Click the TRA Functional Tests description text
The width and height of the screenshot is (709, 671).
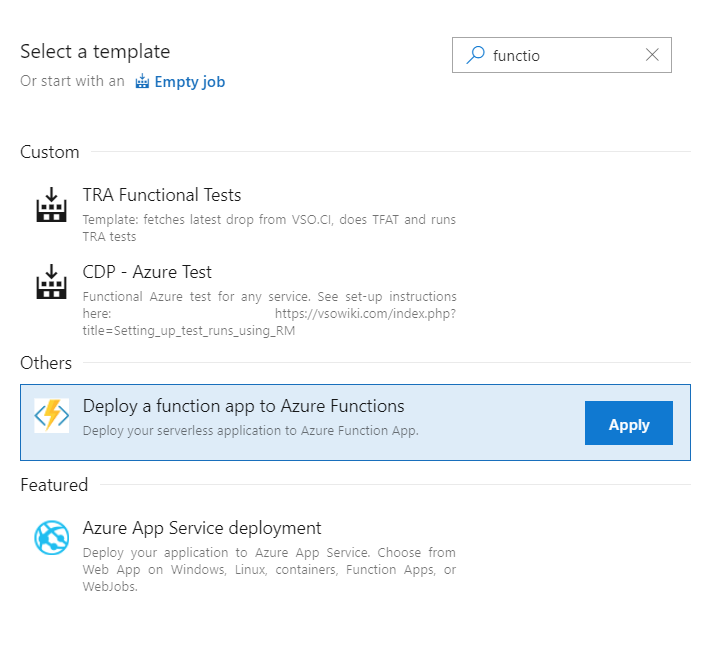(x=269, y=228)
